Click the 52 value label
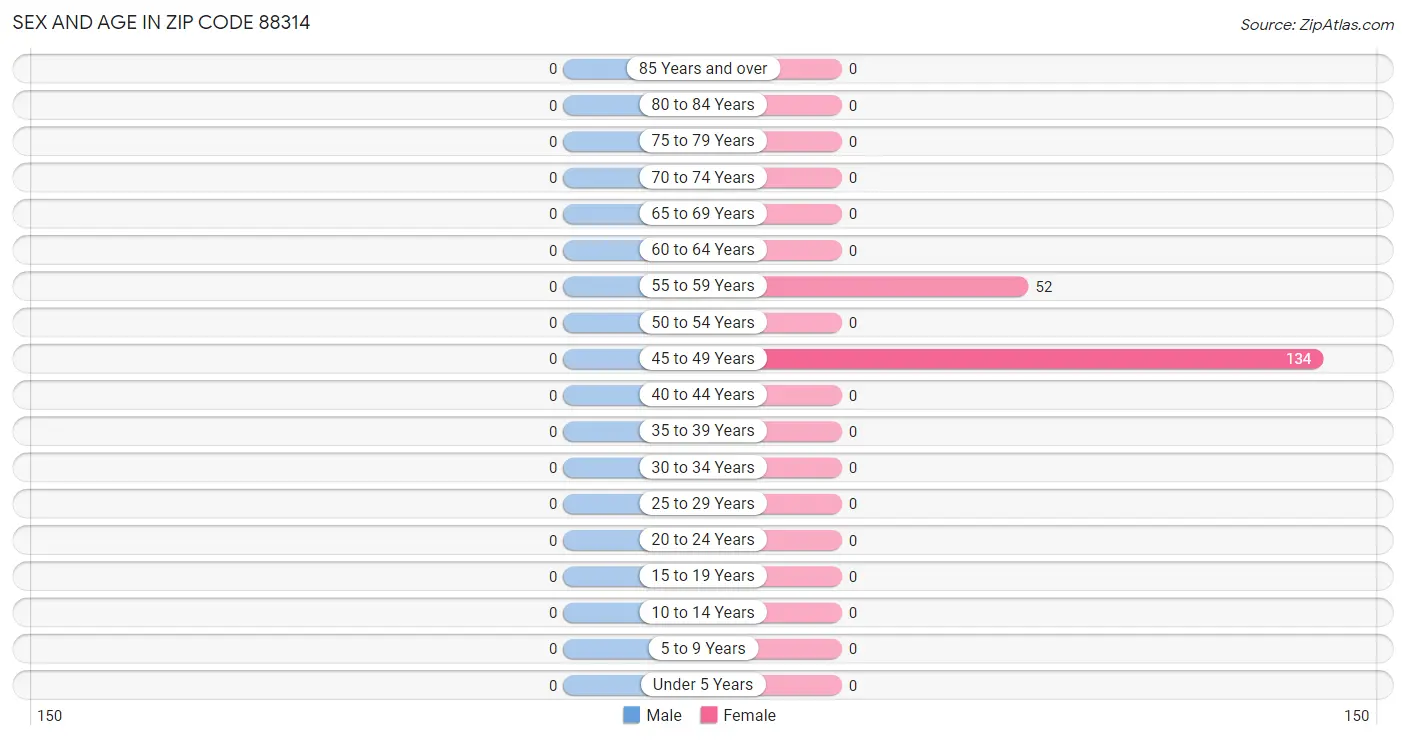Image resolution: width=1406 pixels, height=740 pixels. pos(1044,287)
